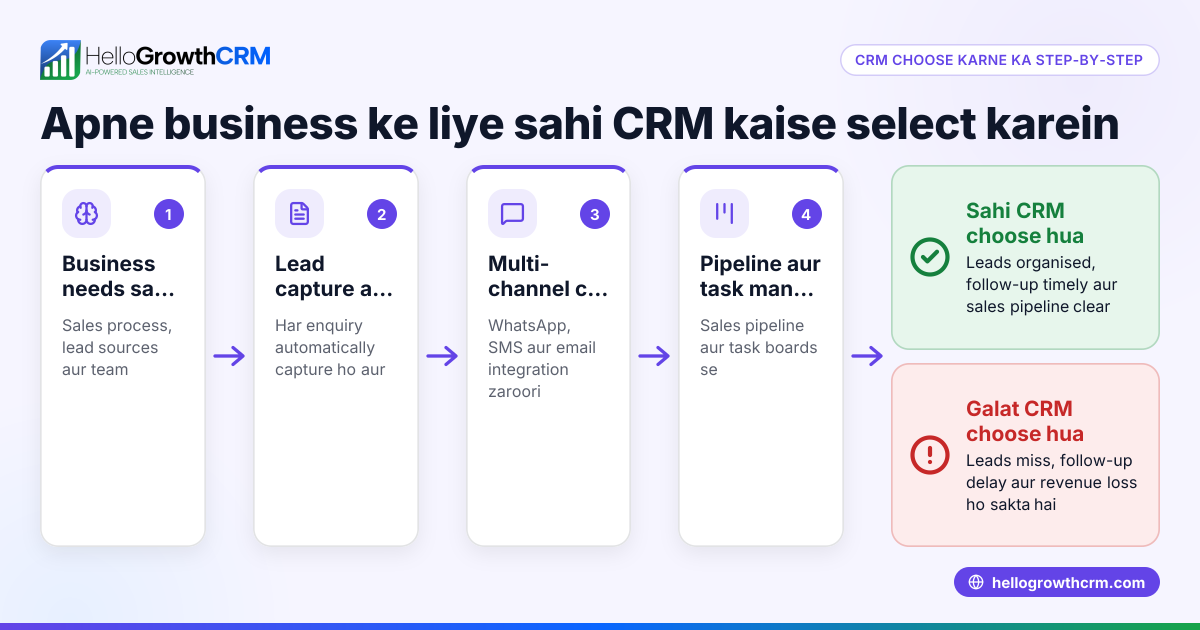Click the brain icon on Business needs card
The width and height of the screenshot is (1200, 630).
(x=86, y=213)
